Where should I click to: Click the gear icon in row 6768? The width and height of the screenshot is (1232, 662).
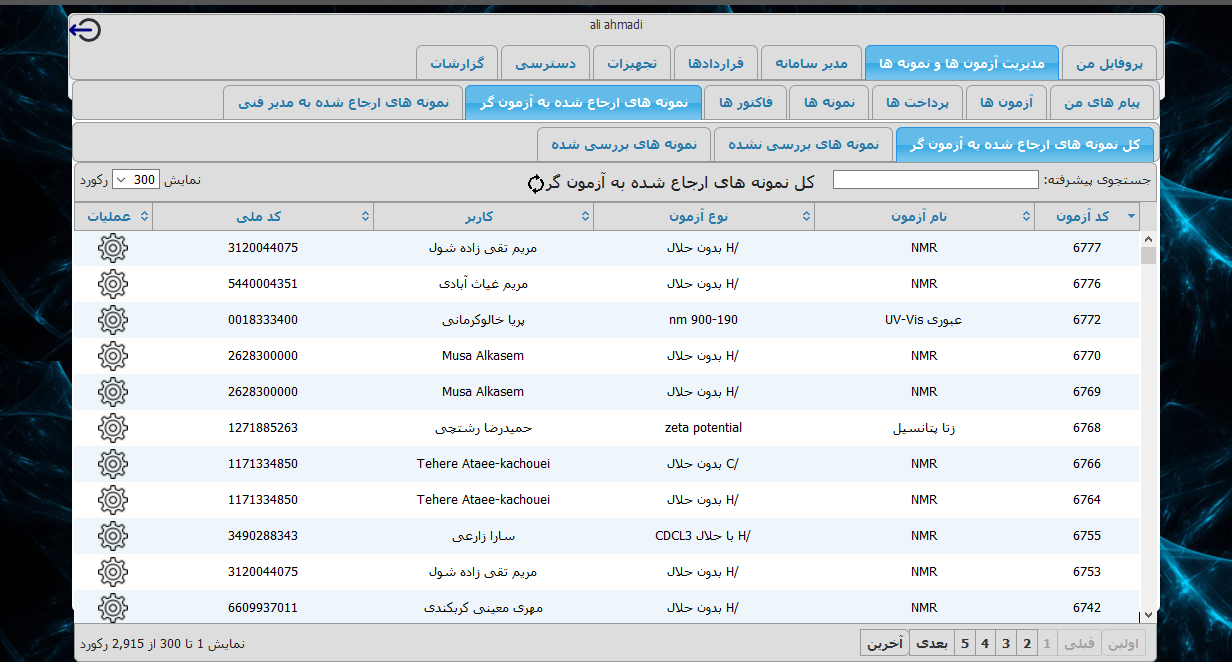pos(113,428)
